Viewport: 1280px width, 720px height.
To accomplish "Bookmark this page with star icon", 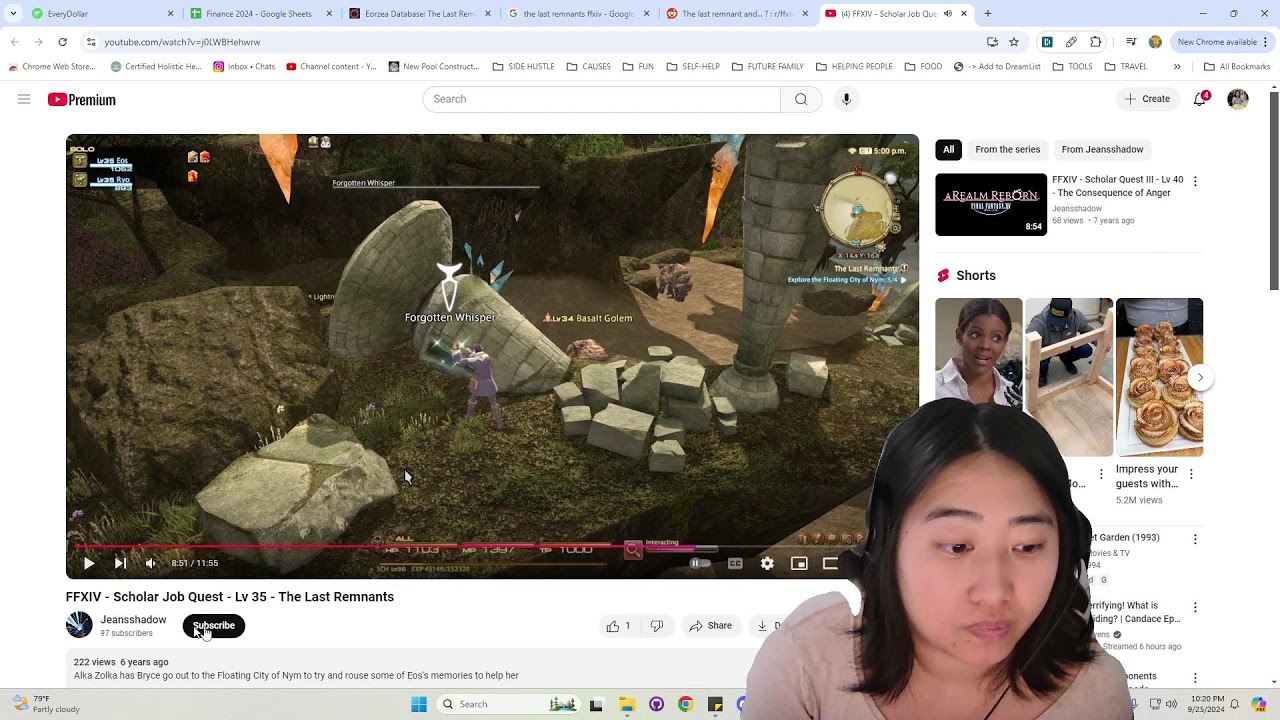I will click(1014, 42).
